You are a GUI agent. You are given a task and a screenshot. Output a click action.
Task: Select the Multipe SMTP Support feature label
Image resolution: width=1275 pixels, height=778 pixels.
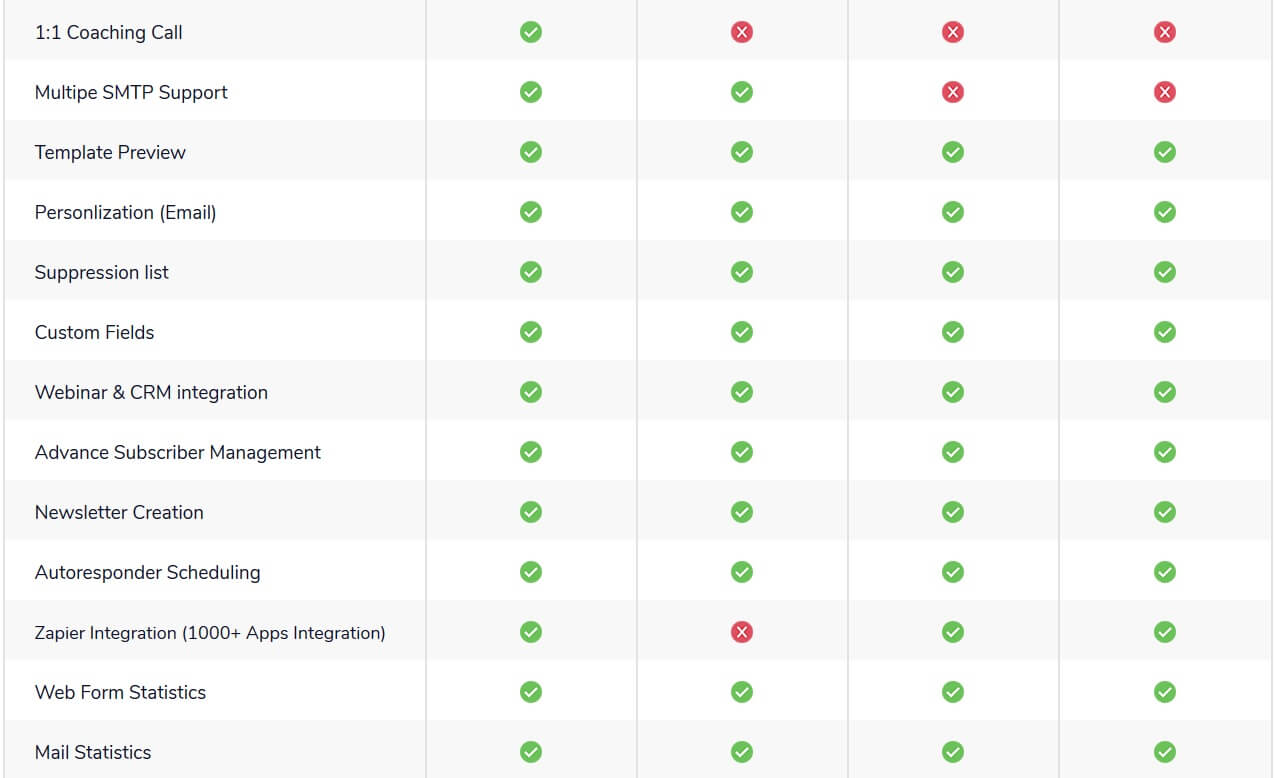click(x=131, y=92)
